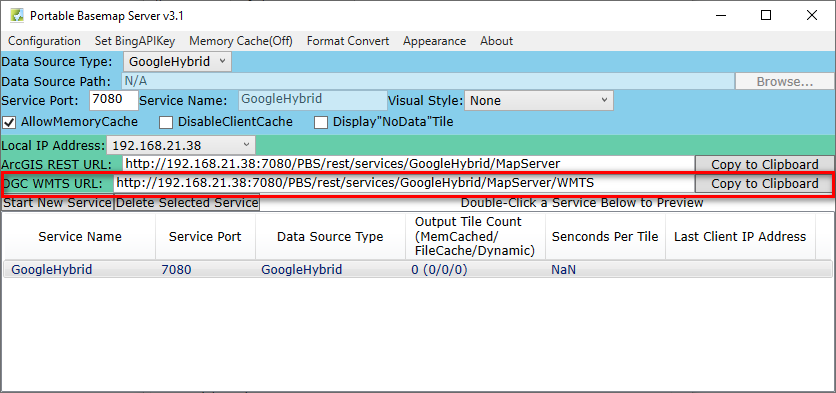The height and width of the screenshot is (393, 836).
Task: Click the OGC WMTS URL text field
Action: tap(404, 183)
